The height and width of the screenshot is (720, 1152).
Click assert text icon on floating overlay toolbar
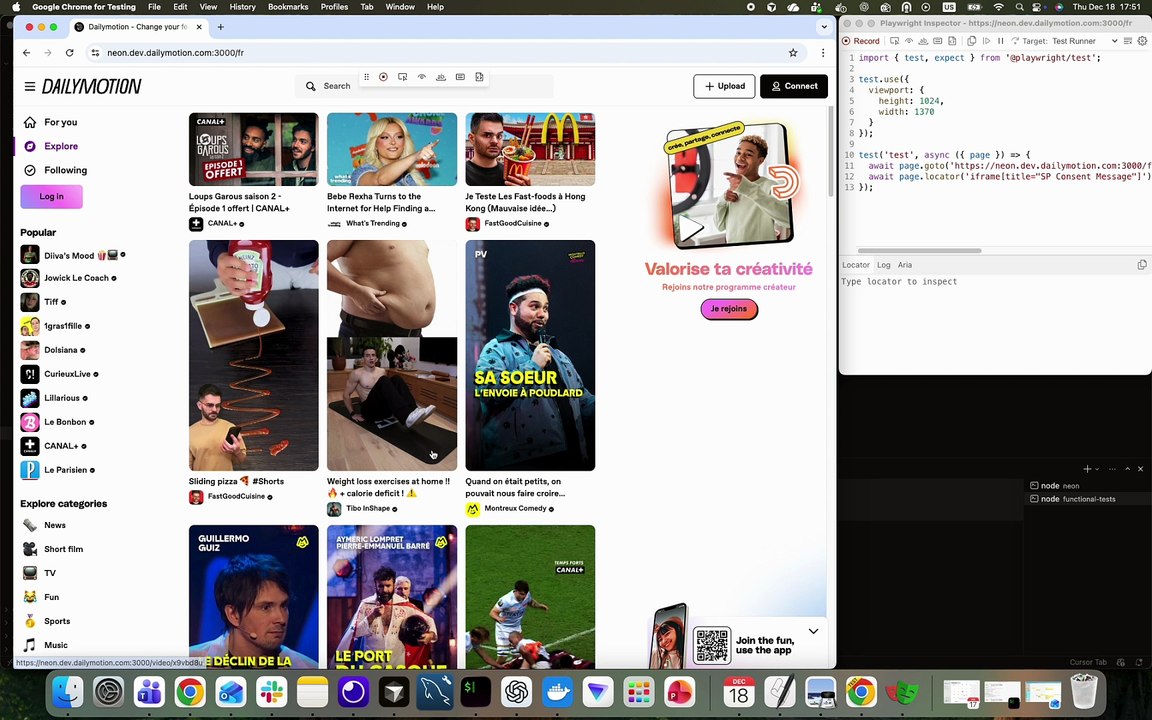pos(441,77)
